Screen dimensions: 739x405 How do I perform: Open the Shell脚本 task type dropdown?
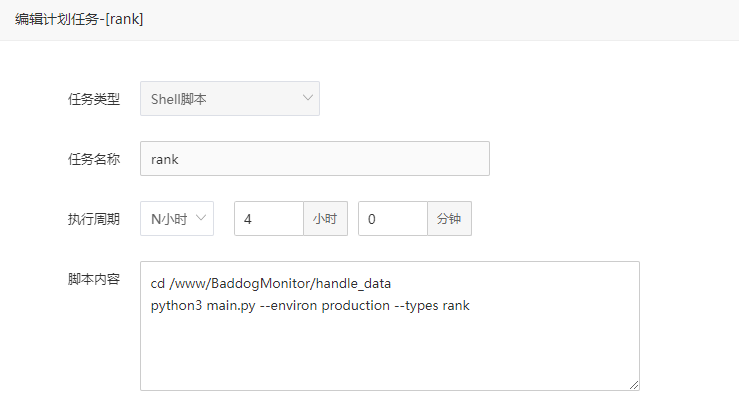coord(230,99)
